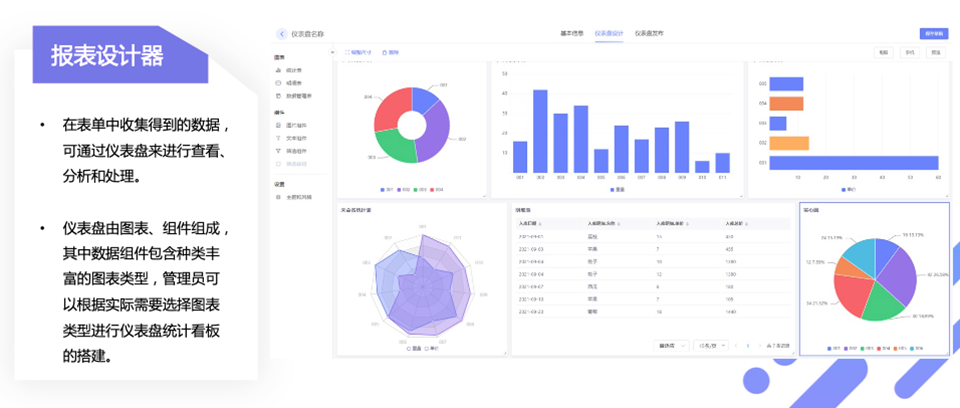Toggle the 重量 legend under the vertical bar chart
The image size is (960, 408).
click(618, 190)
